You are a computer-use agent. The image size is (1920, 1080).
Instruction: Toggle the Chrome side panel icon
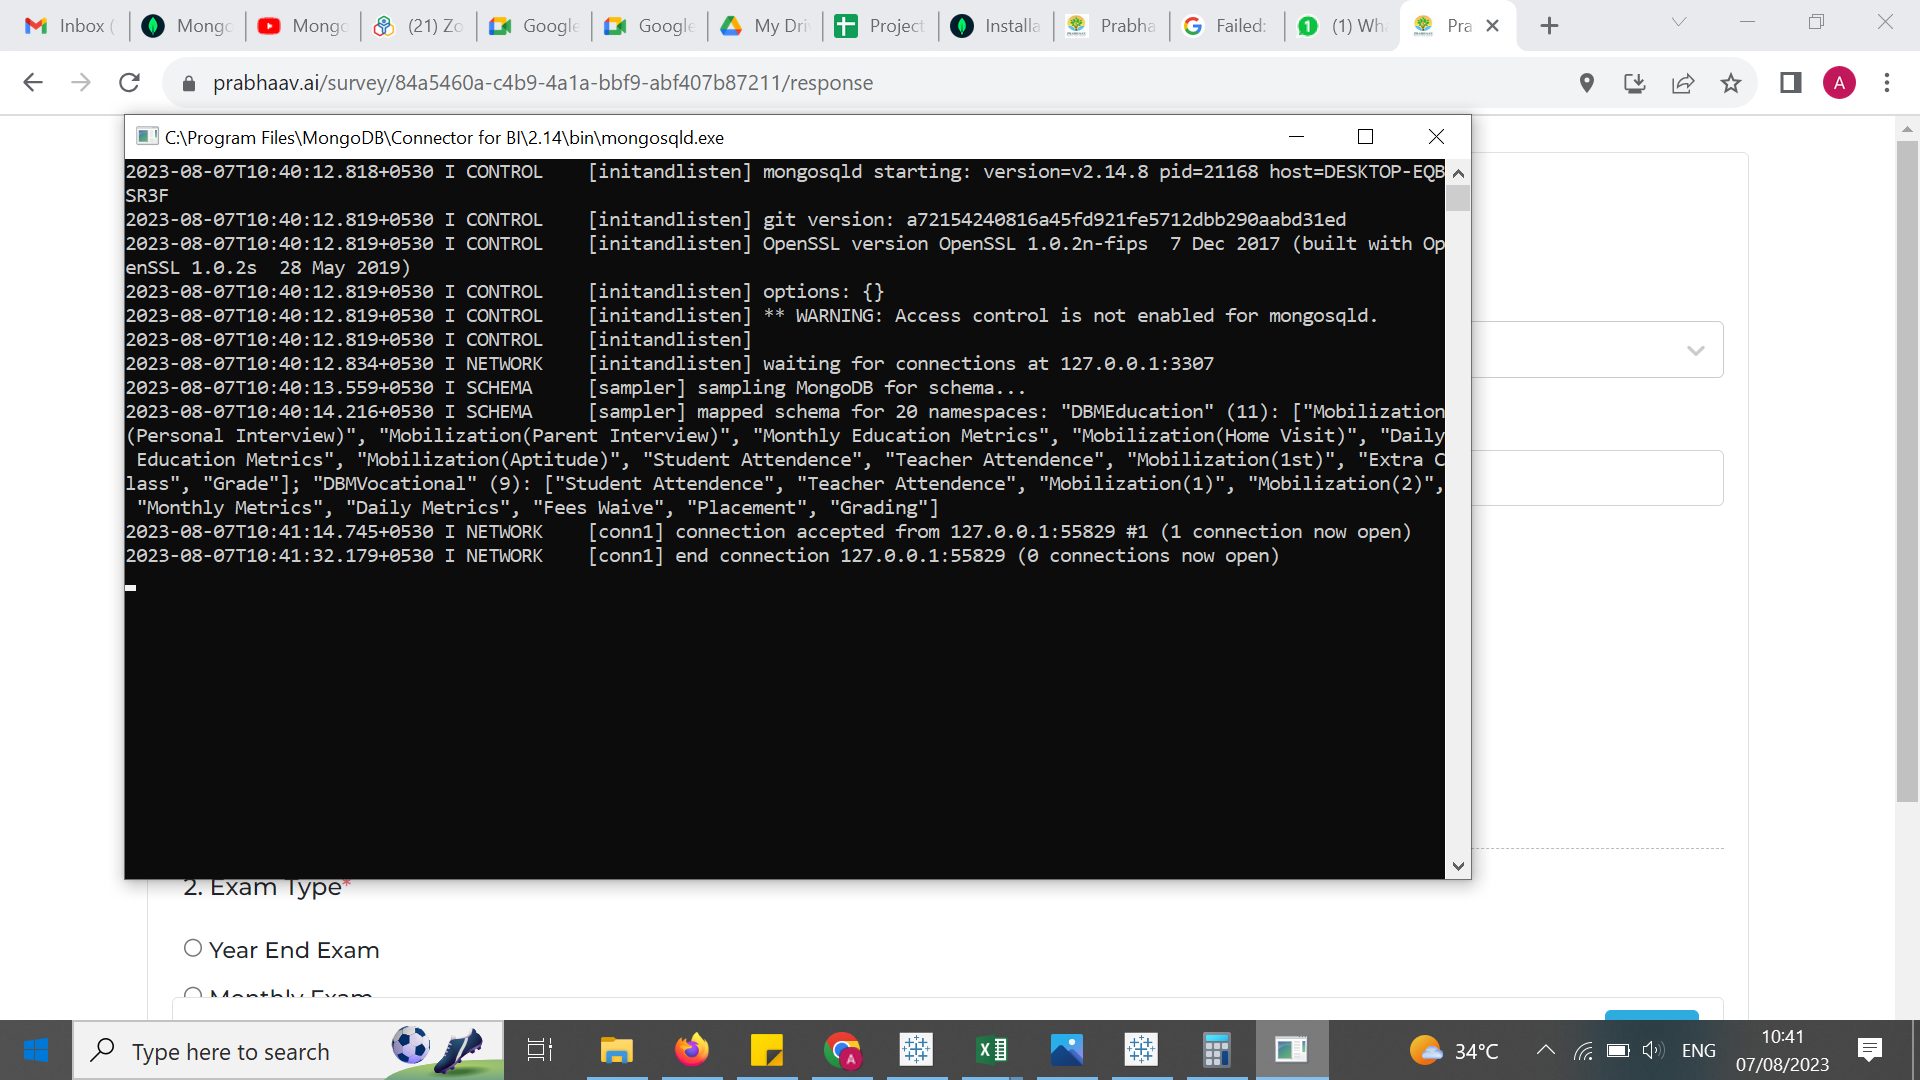[1790, 83]
